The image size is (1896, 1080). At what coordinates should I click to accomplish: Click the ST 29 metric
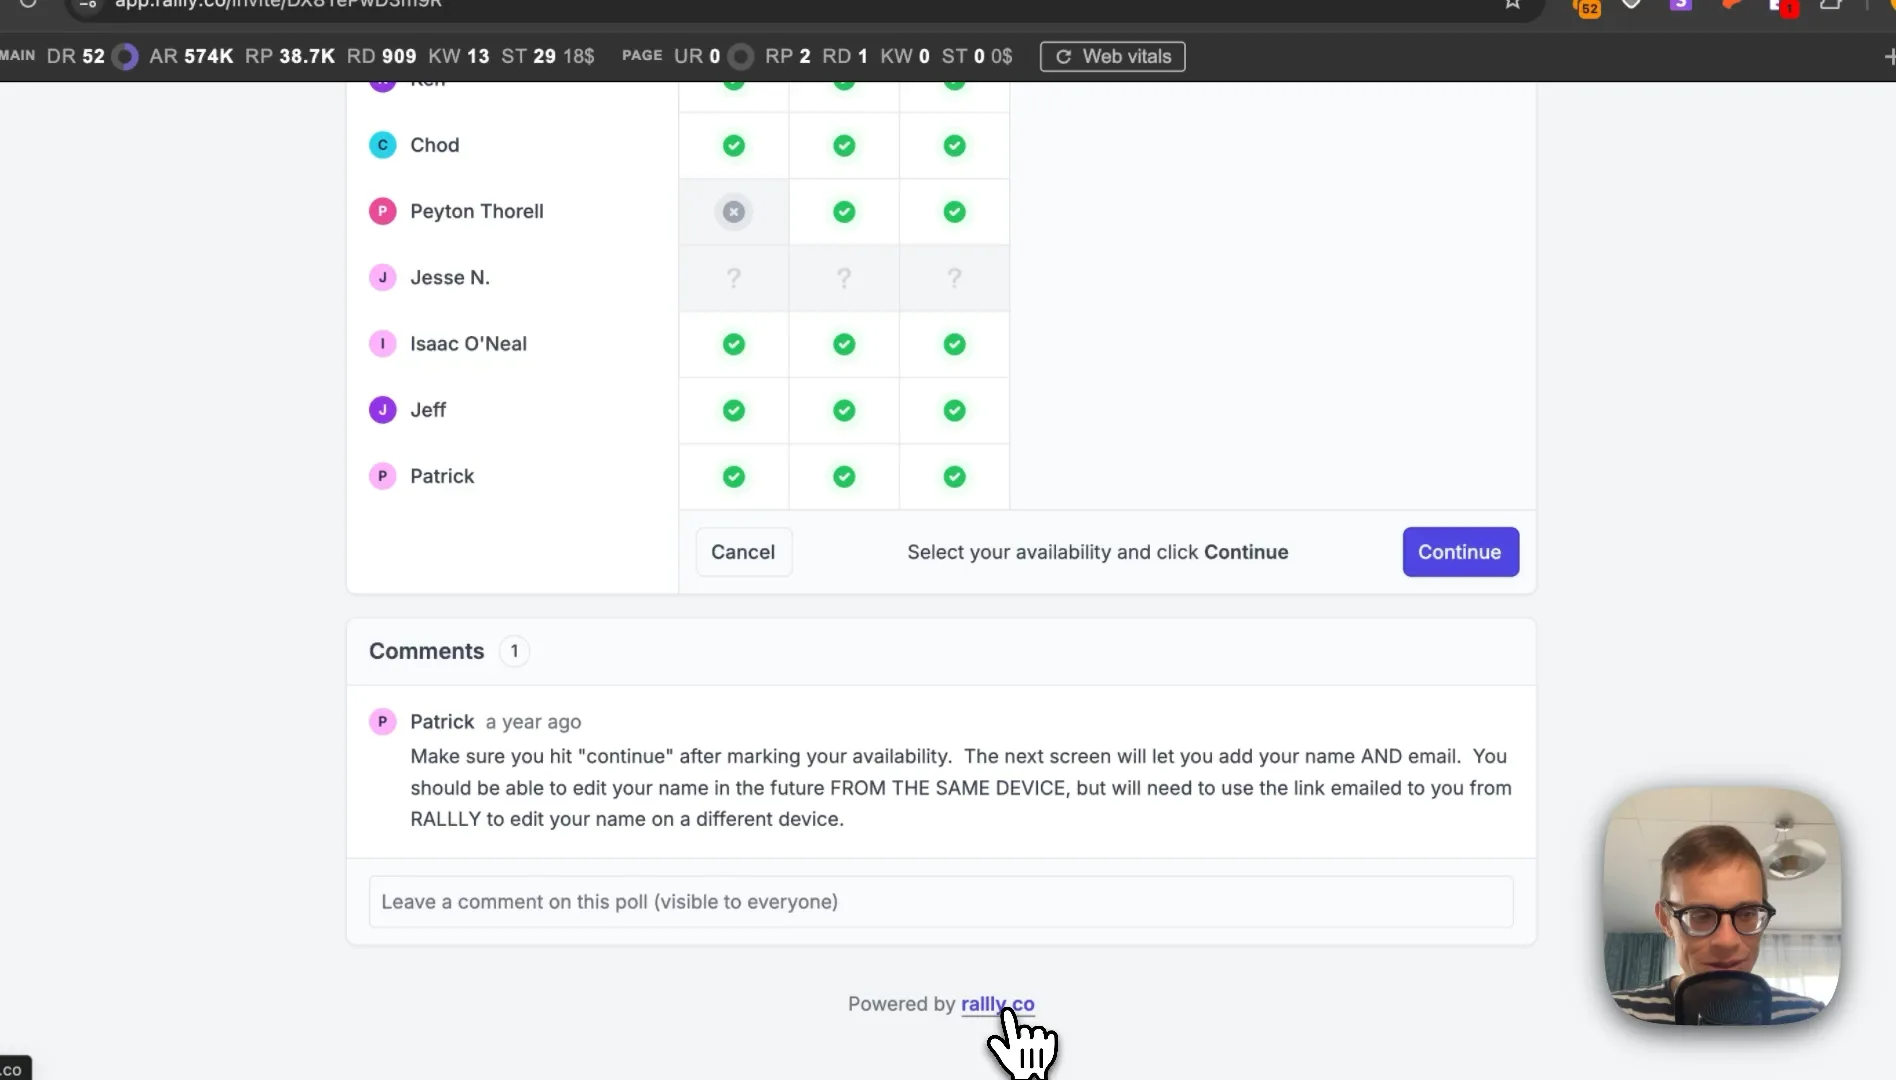click(528, 56)
